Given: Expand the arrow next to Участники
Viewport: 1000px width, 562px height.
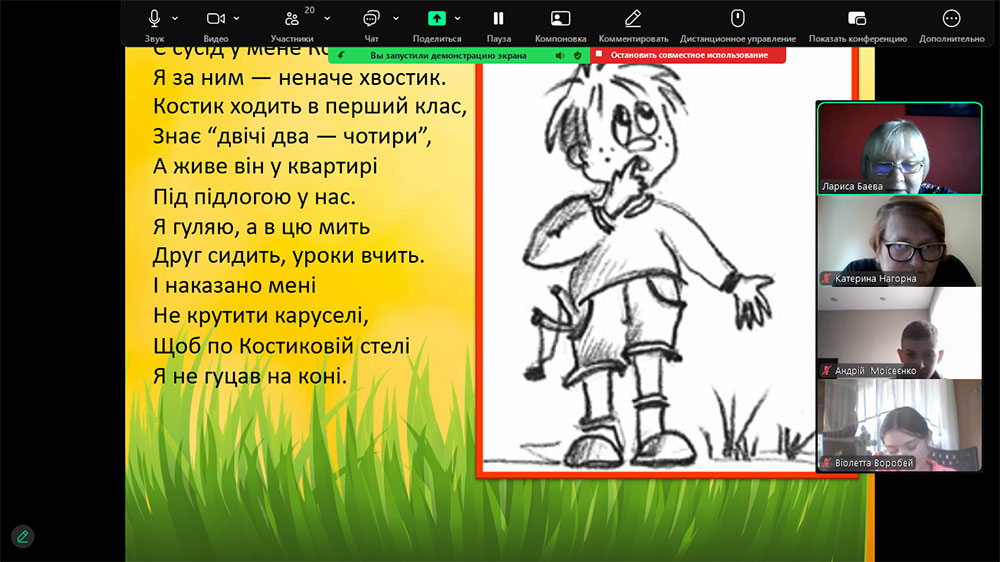Looking at the screenshot, I should [318, 18].
